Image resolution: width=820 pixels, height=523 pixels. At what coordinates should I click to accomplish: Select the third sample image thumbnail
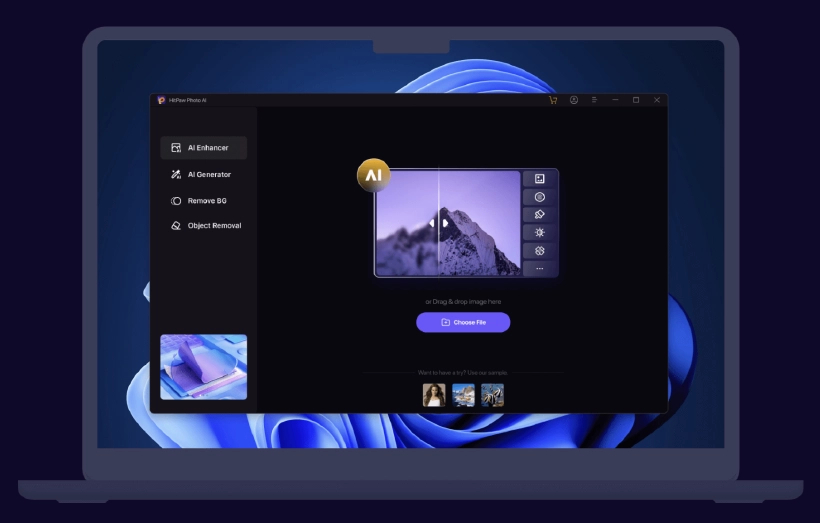[492, 395]
